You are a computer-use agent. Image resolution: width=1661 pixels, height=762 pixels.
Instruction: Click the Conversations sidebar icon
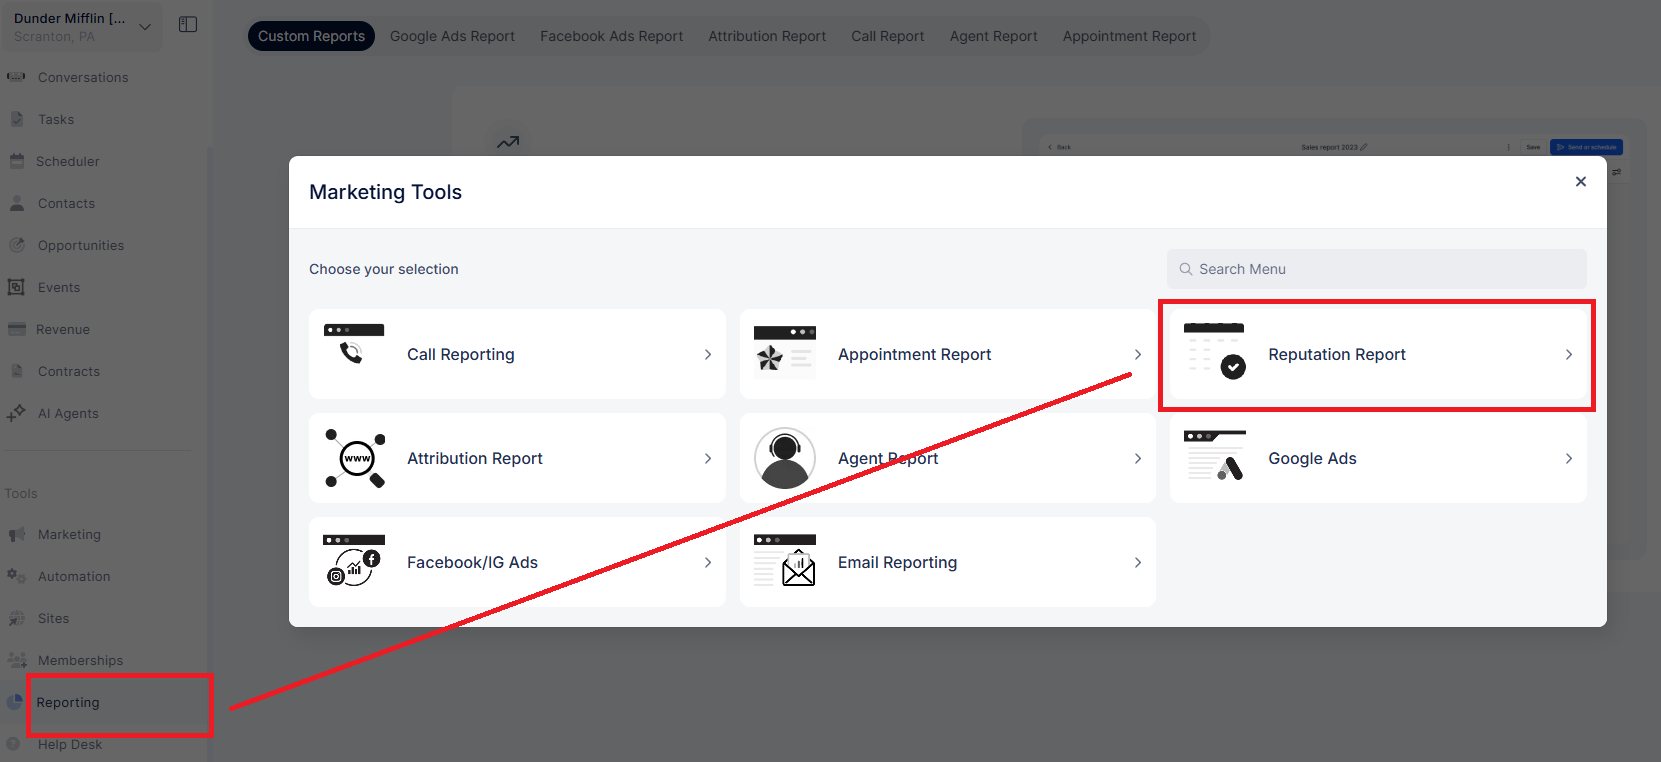[16, 77]
